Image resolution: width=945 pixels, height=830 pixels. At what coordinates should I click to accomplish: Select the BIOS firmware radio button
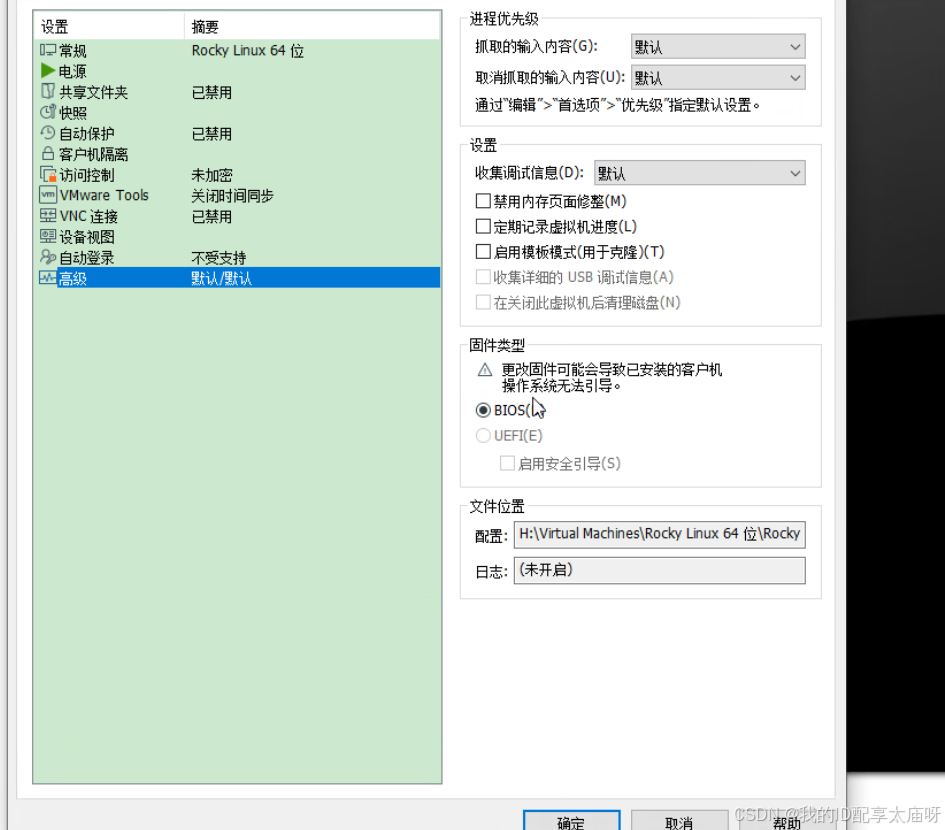pyautogui.click(x=483, y=410)
